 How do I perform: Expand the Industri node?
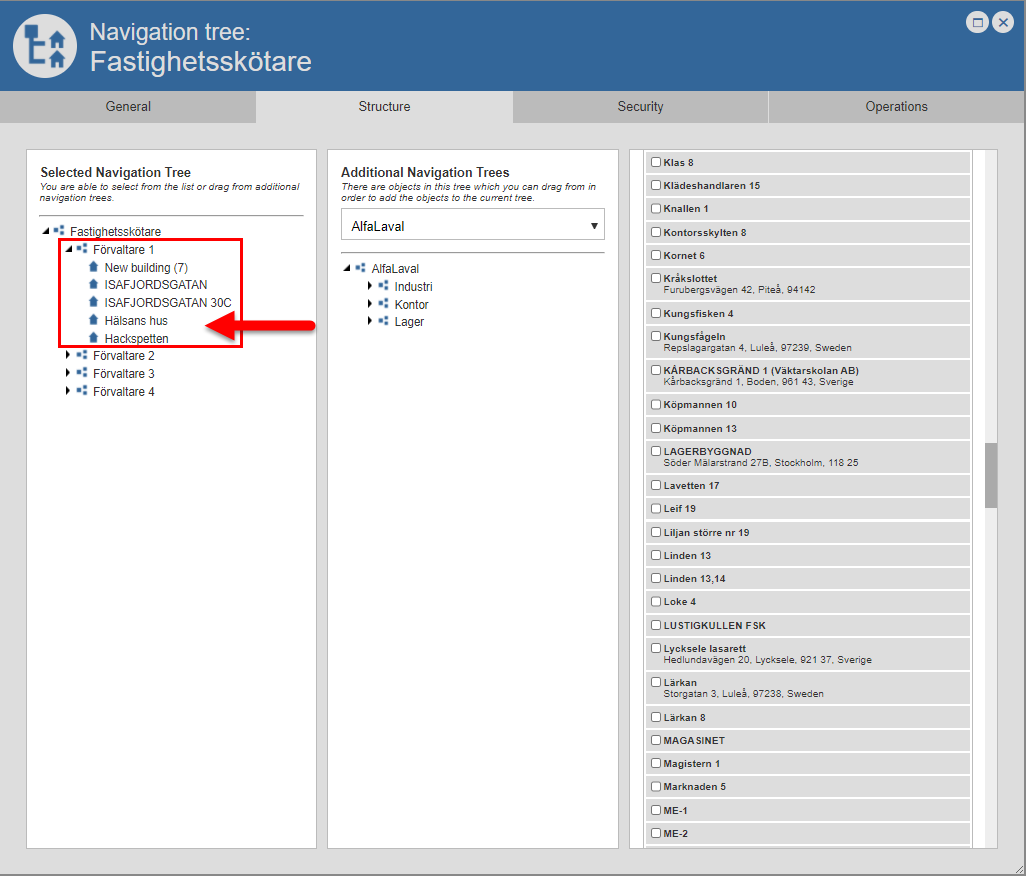369,285
